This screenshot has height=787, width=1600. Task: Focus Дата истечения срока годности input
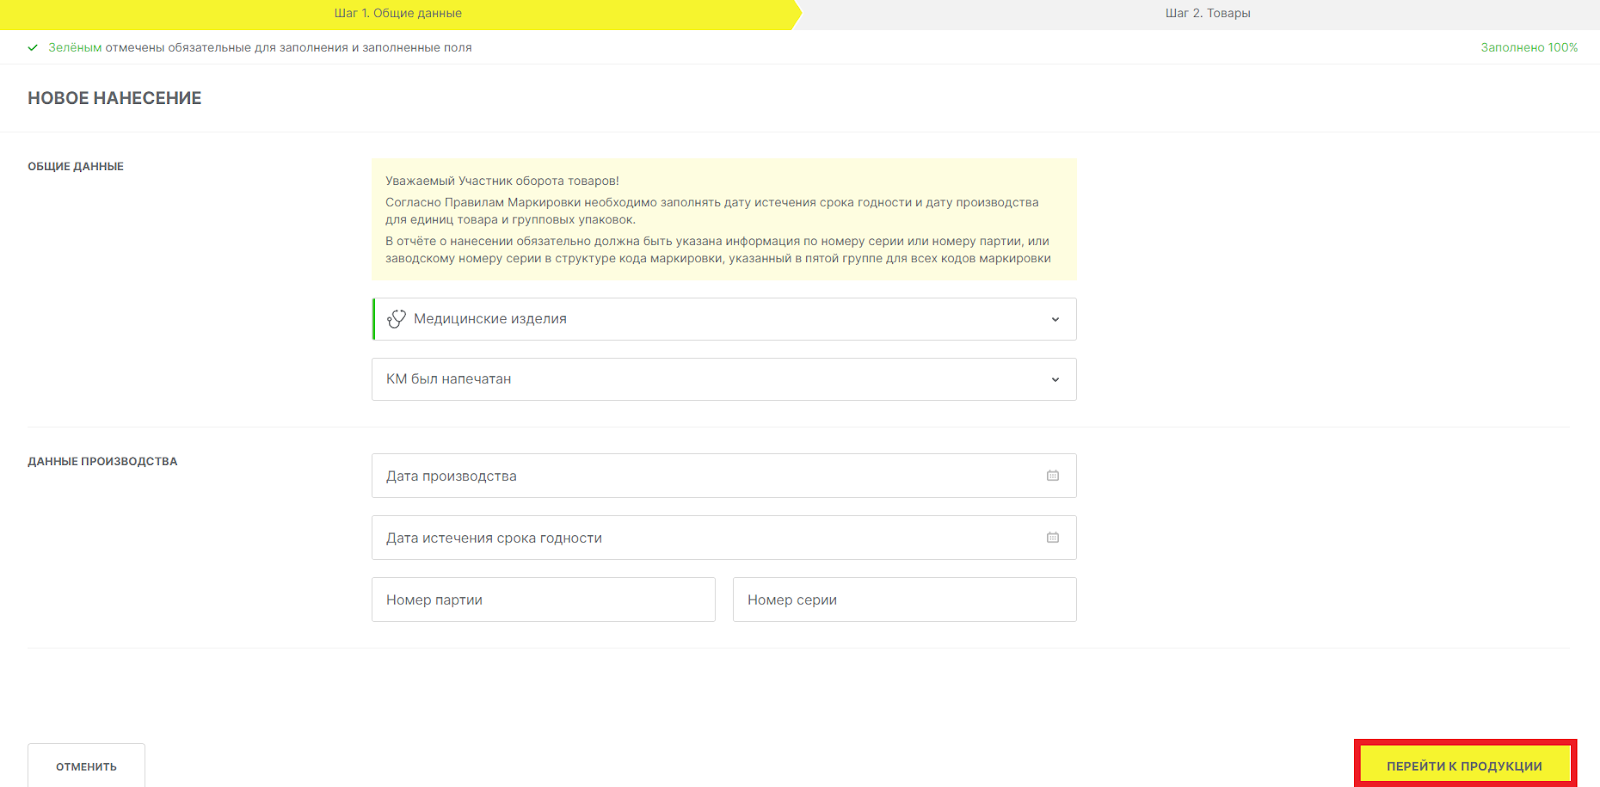724,538
